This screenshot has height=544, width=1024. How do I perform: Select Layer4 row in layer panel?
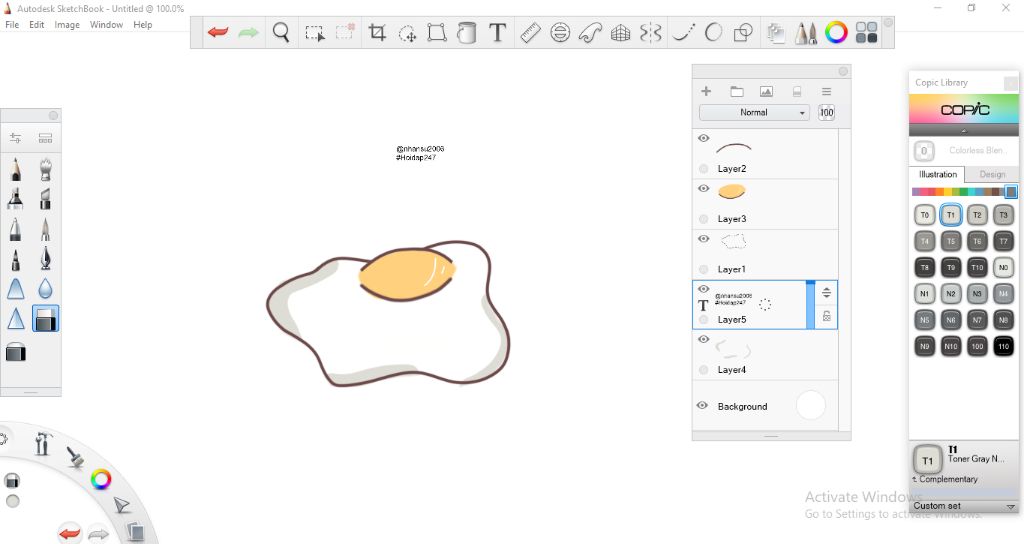click(x=765, y=355)
